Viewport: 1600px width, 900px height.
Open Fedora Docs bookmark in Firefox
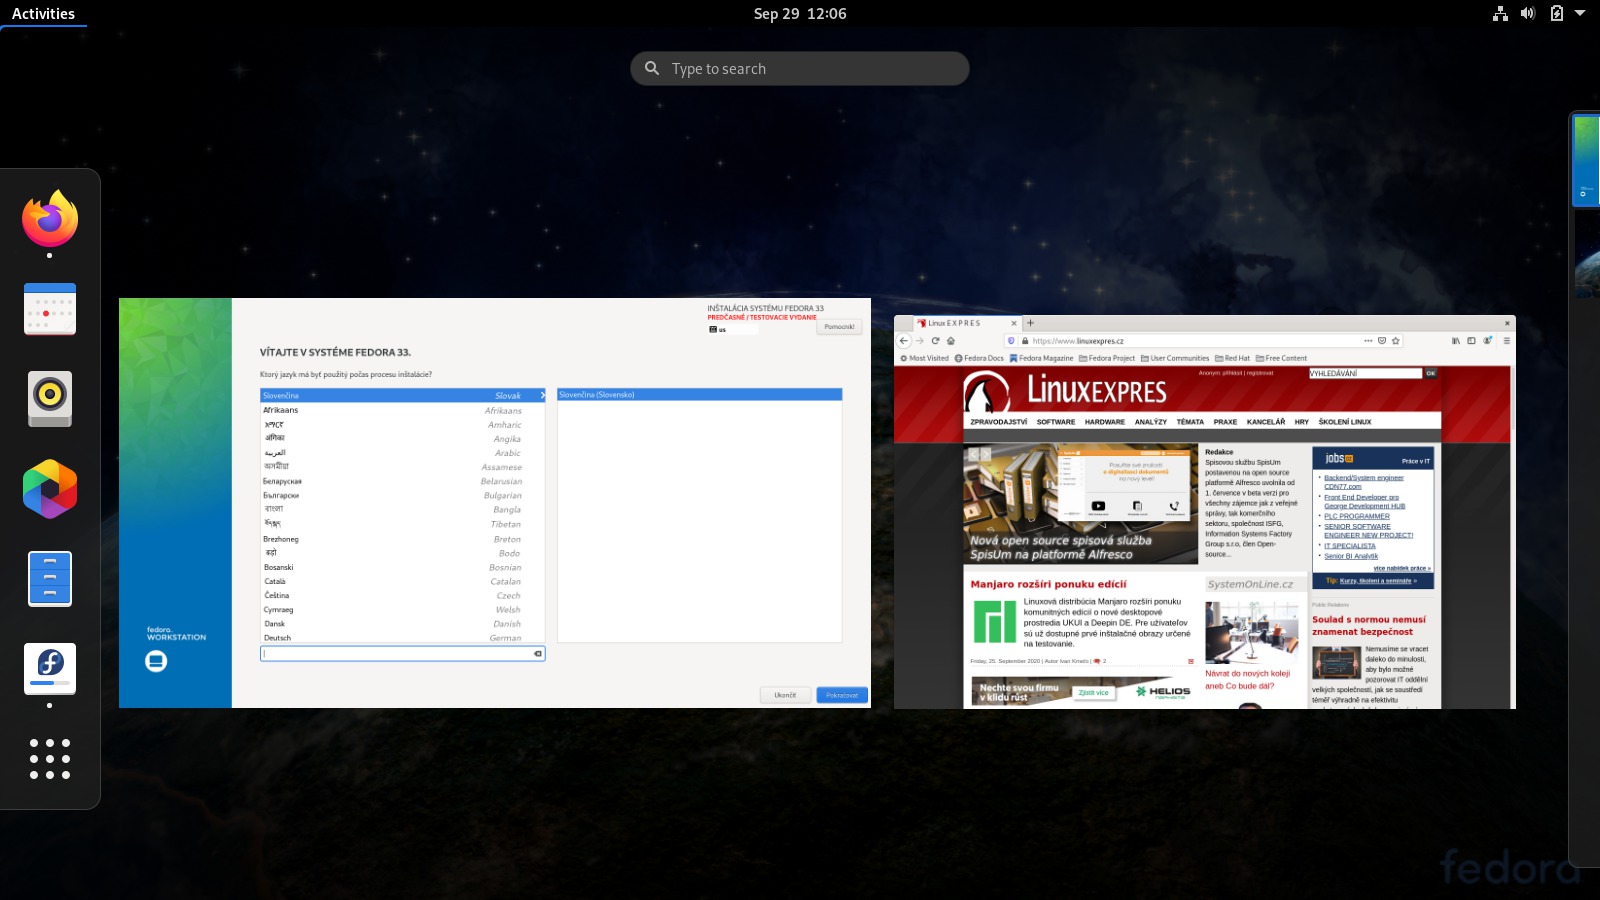pos(979,358)
